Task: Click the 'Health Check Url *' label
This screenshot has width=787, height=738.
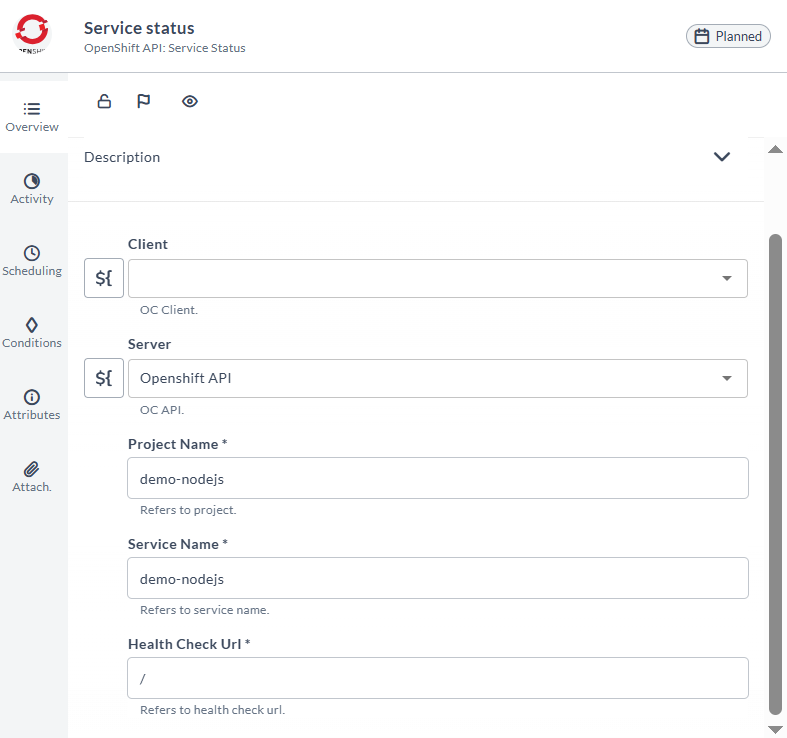Action: (189, 644)
